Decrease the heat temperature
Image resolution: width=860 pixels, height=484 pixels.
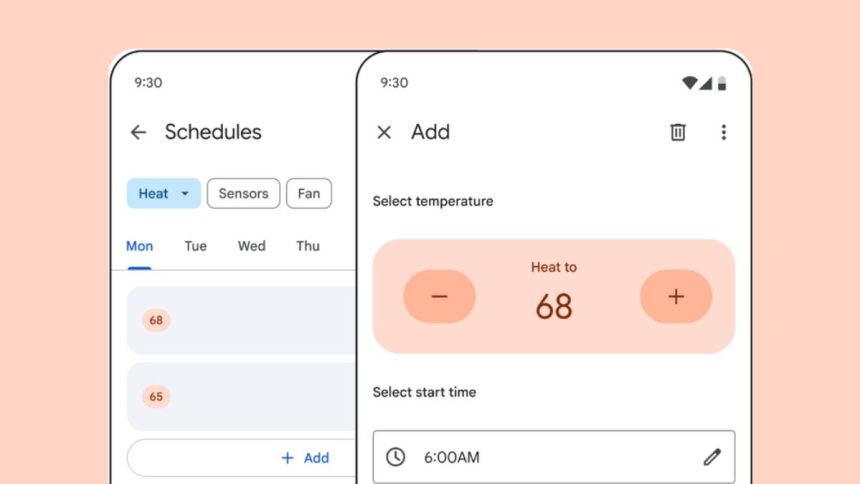click(x=439, y=296)
